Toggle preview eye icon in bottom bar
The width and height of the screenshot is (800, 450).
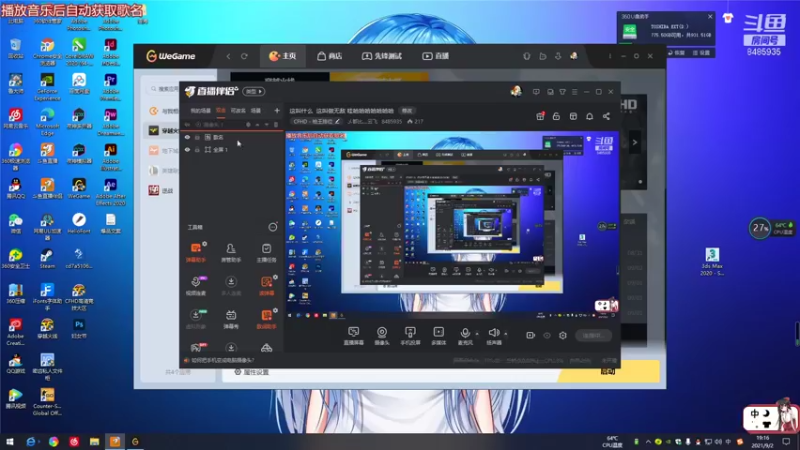(x=547, y=335)
